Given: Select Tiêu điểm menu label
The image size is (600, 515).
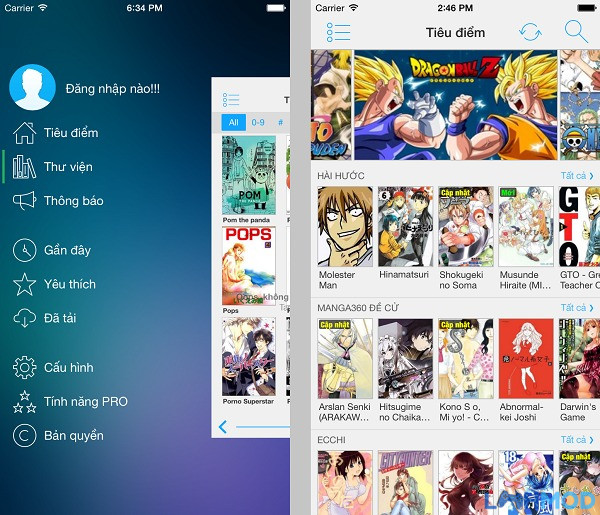Looking at the screenshot, I should coord(71,133).
